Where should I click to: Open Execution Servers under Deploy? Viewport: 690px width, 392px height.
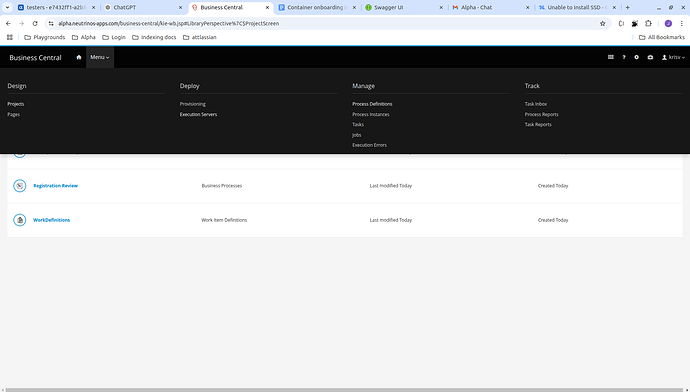point(198,114)
